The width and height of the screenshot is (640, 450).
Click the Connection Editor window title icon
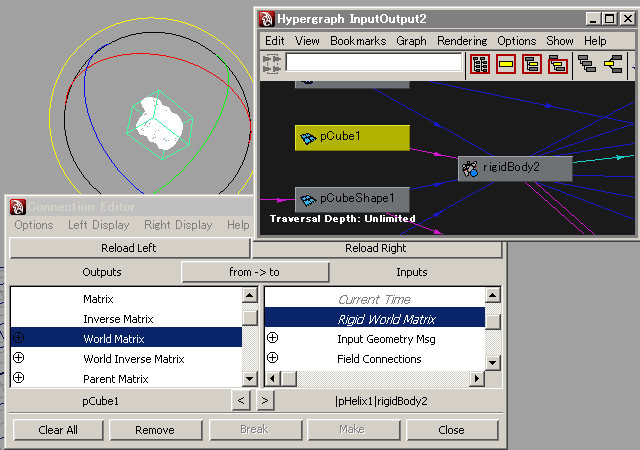pos(18,207)
